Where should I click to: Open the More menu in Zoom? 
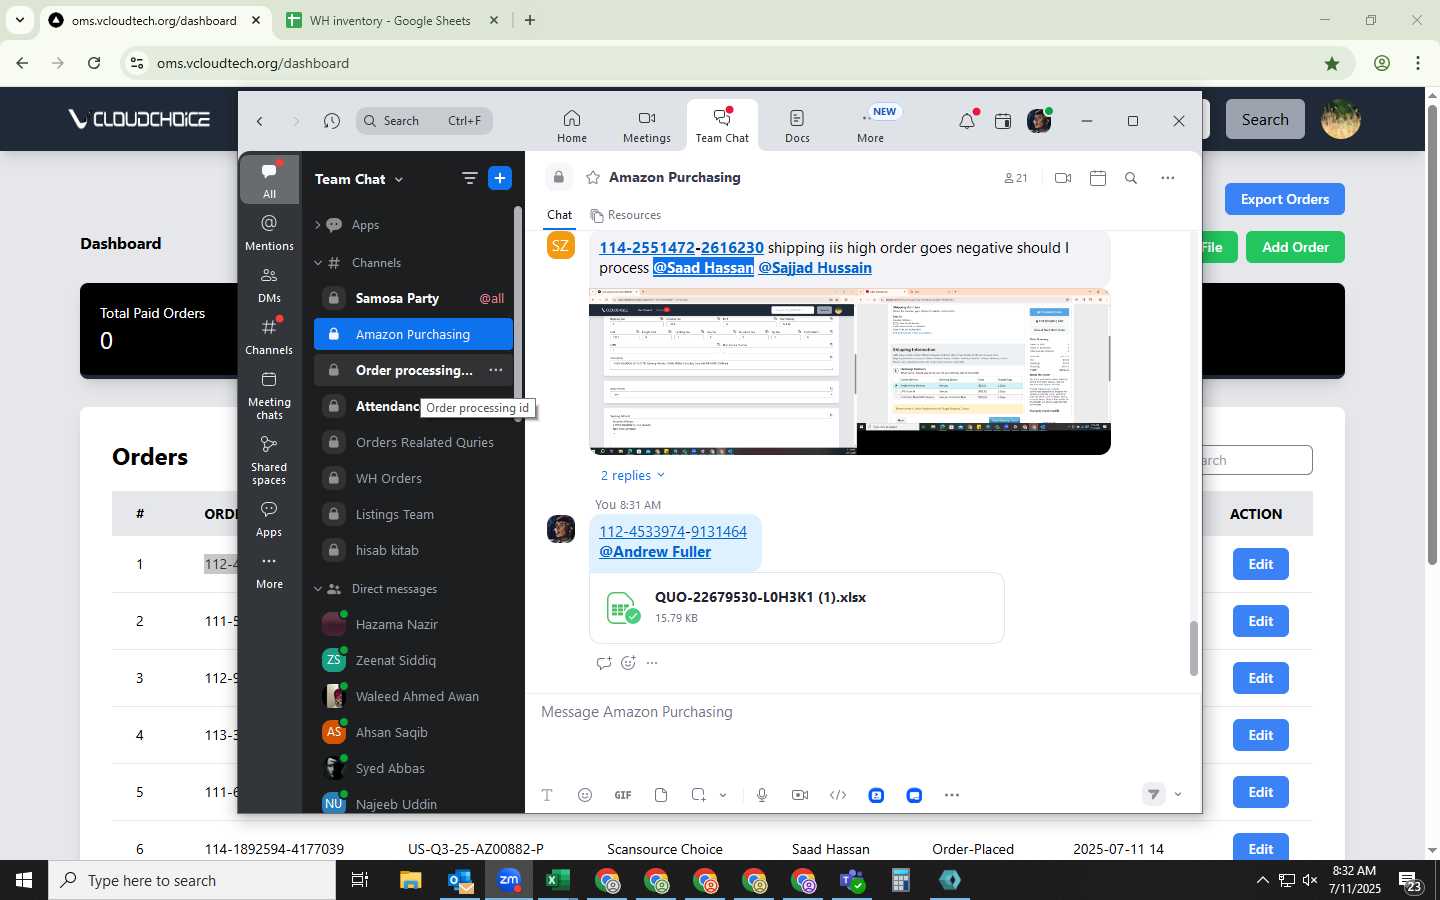pyautogui.click(x=870, y=126)
